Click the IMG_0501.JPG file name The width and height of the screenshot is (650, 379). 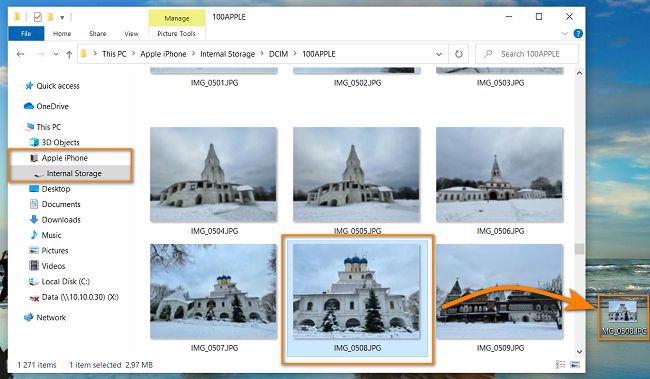pos(214,83)
